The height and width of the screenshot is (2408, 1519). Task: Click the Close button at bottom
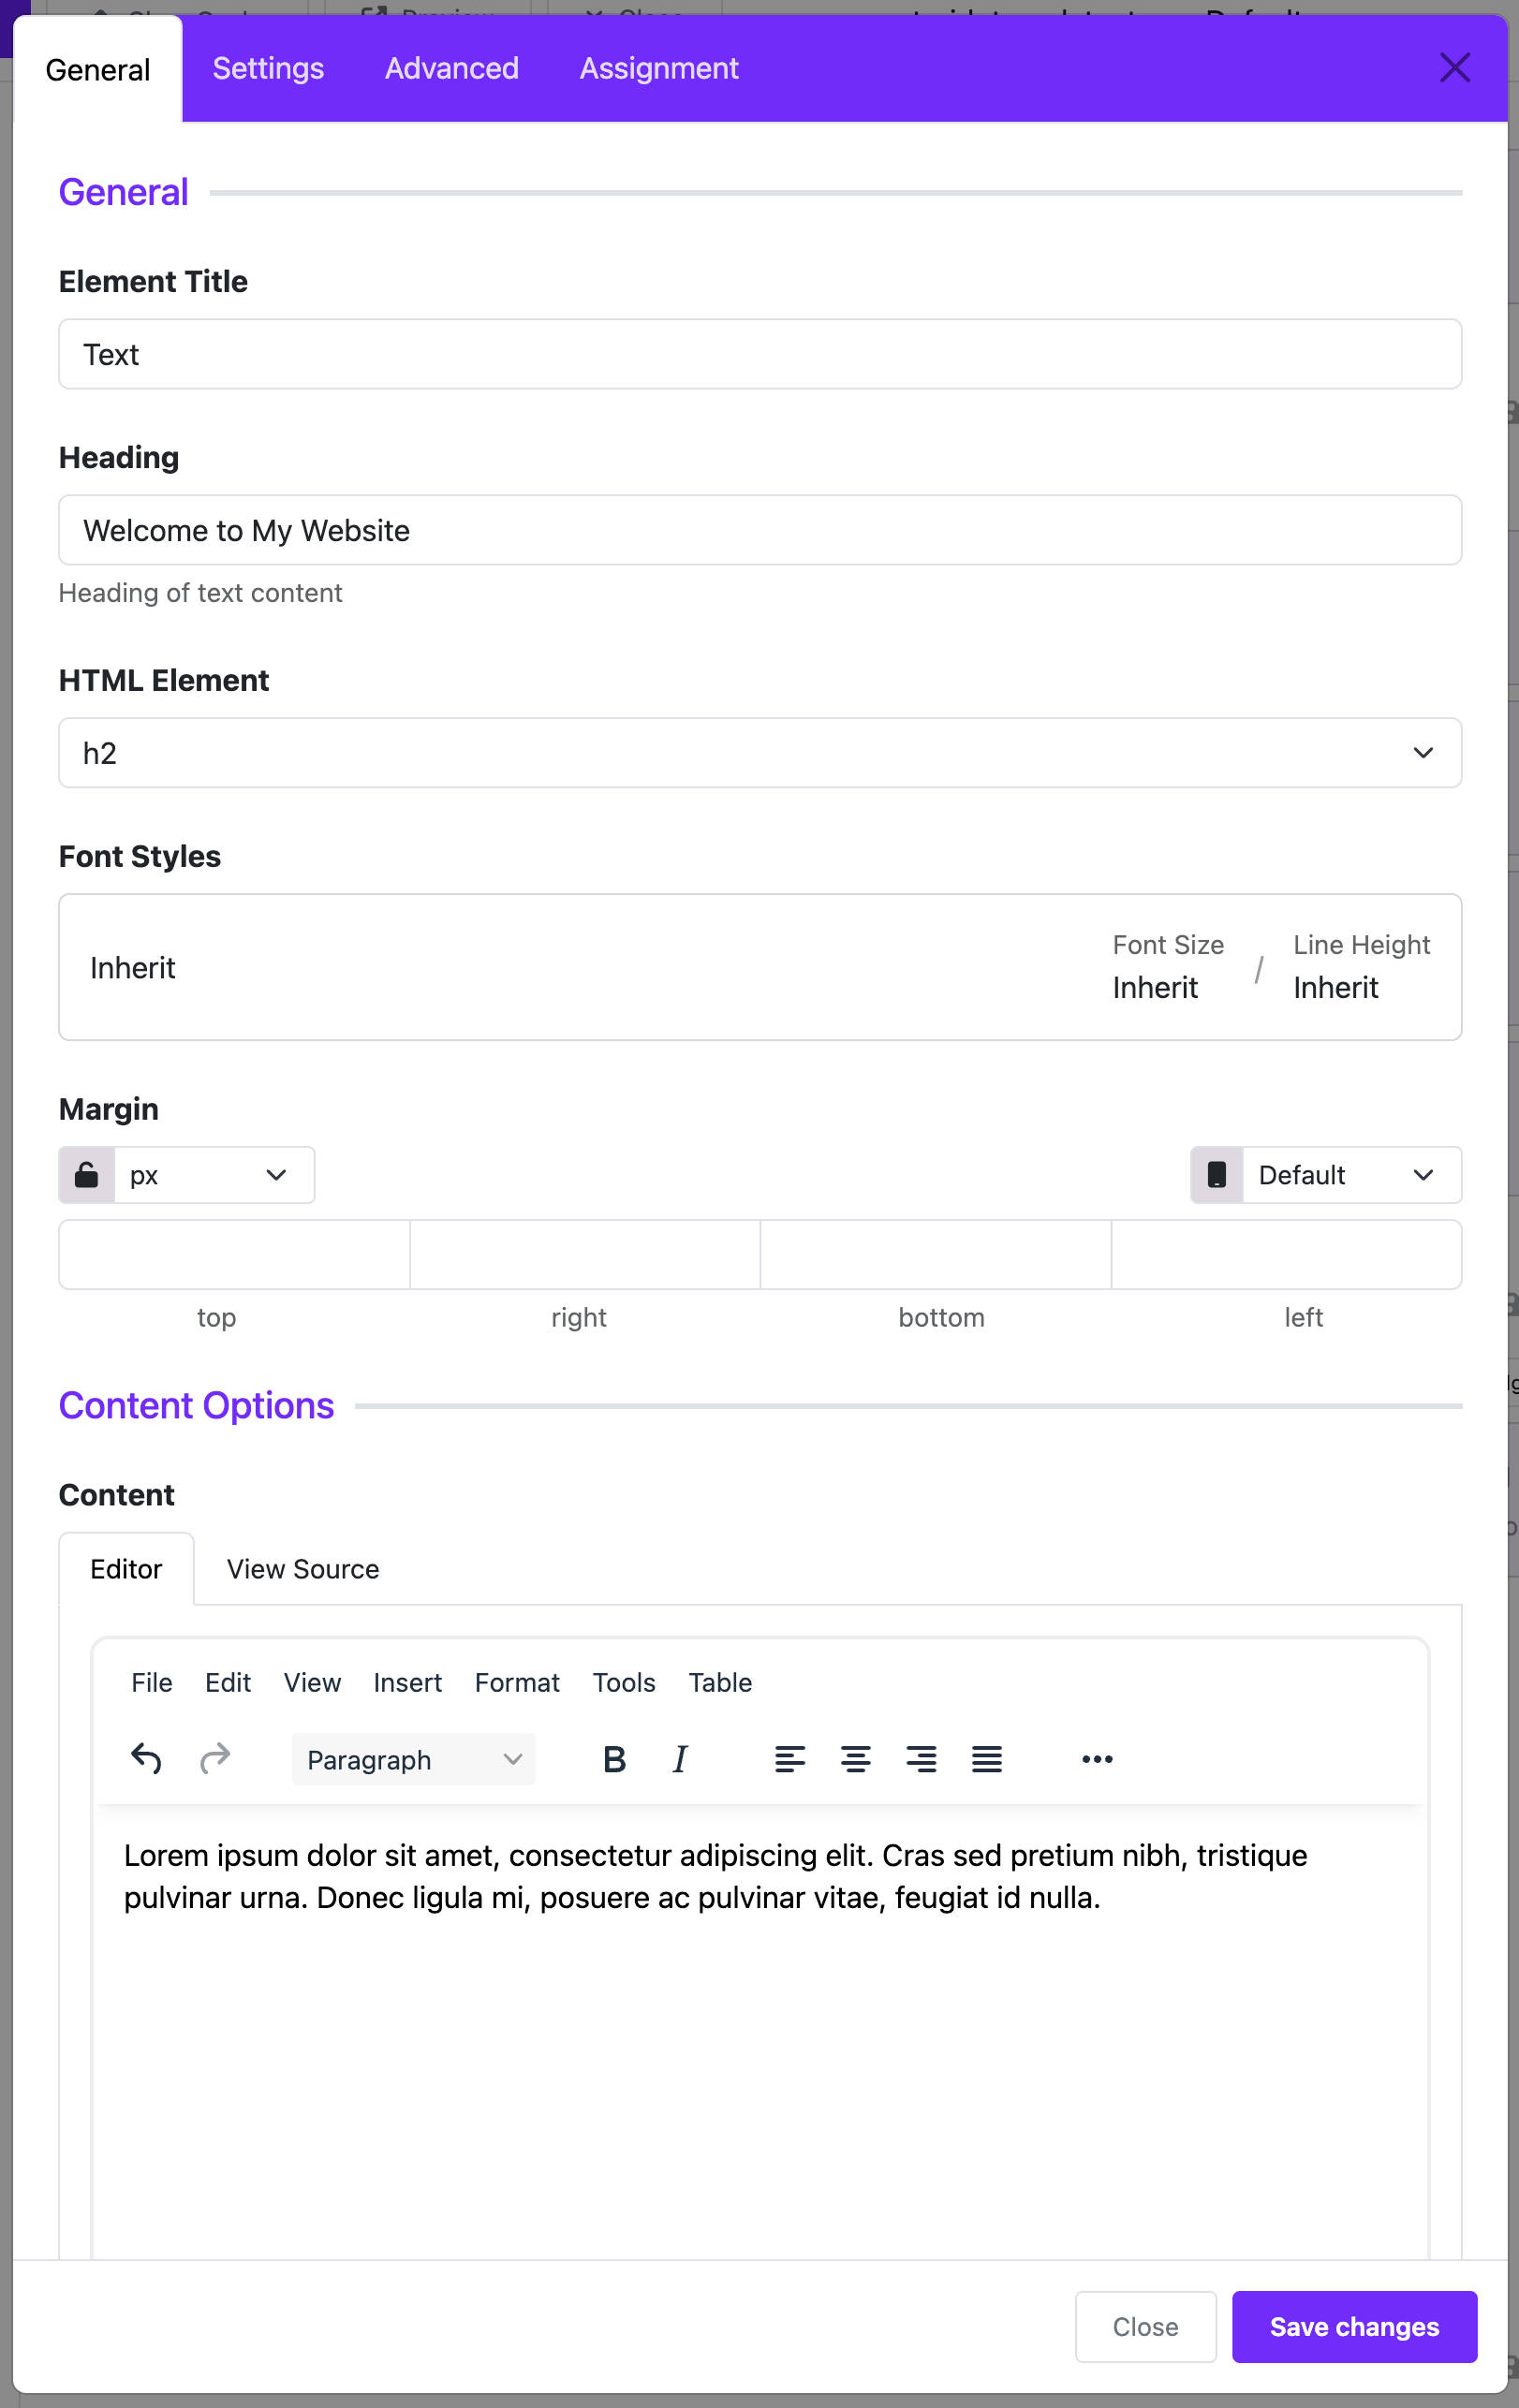[x=1145, y=2327]
